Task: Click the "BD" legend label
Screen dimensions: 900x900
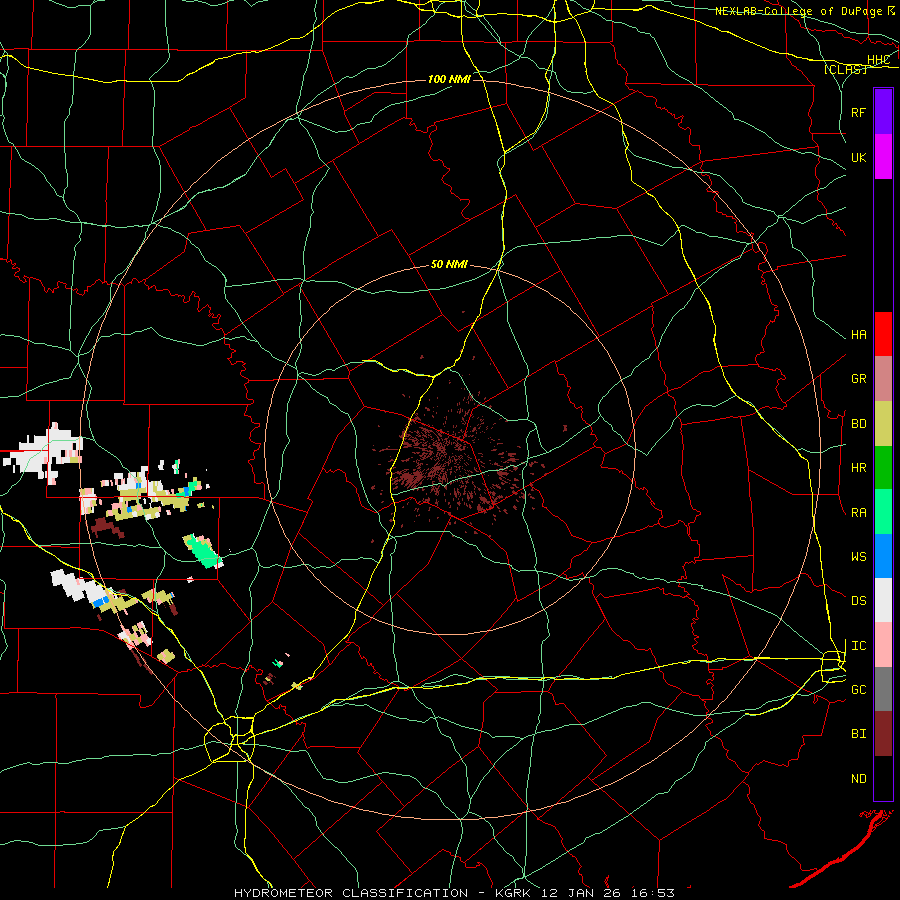Action: (858, 424)
